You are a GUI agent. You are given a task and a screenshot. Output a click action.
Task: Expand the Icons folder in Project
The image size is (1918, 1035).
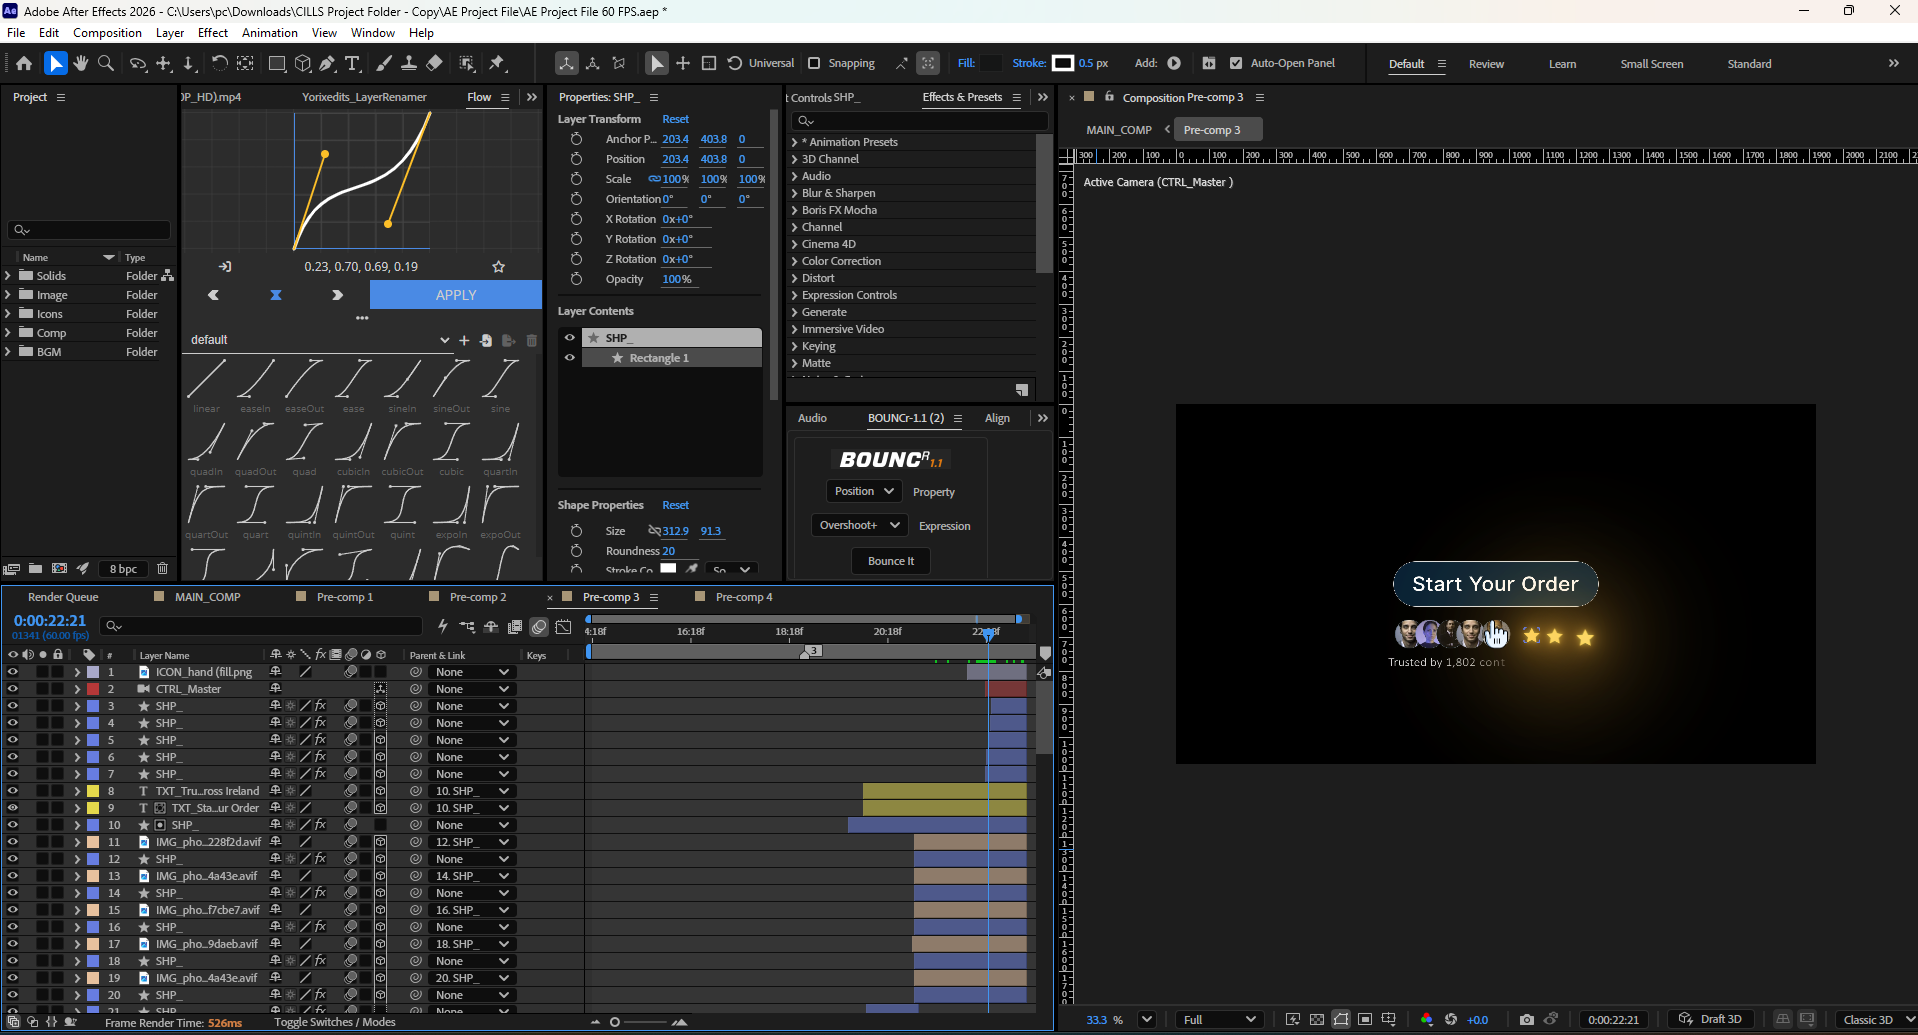coord(8,313)
